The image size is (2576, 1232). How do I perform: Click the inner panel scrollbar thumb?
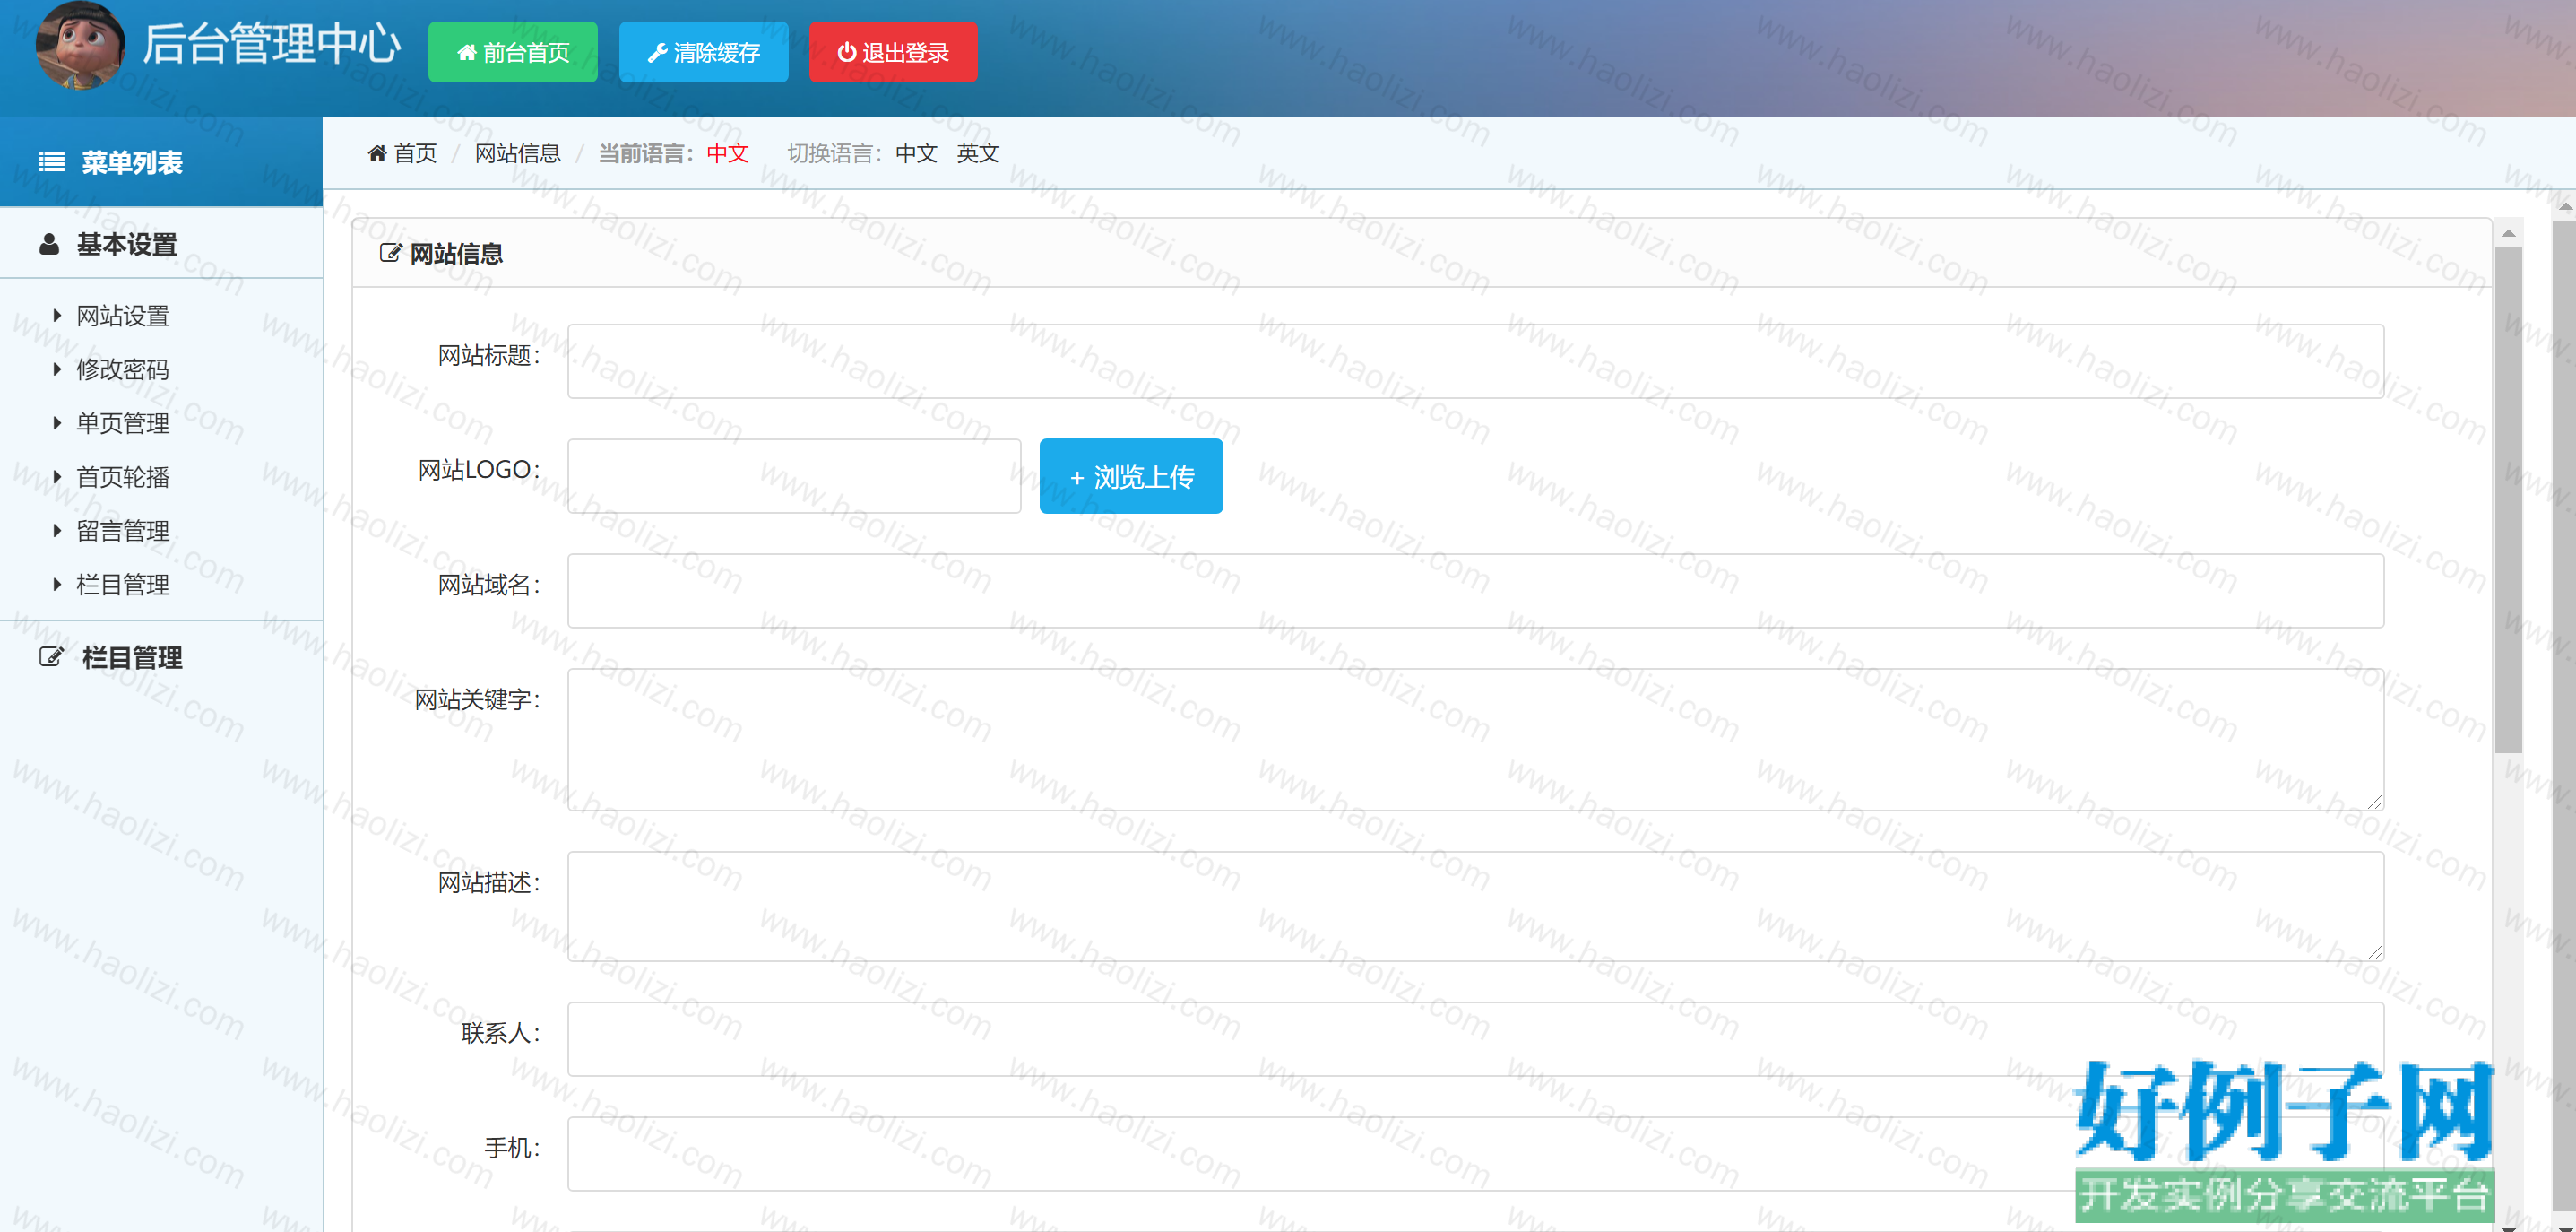[2508, 500]
